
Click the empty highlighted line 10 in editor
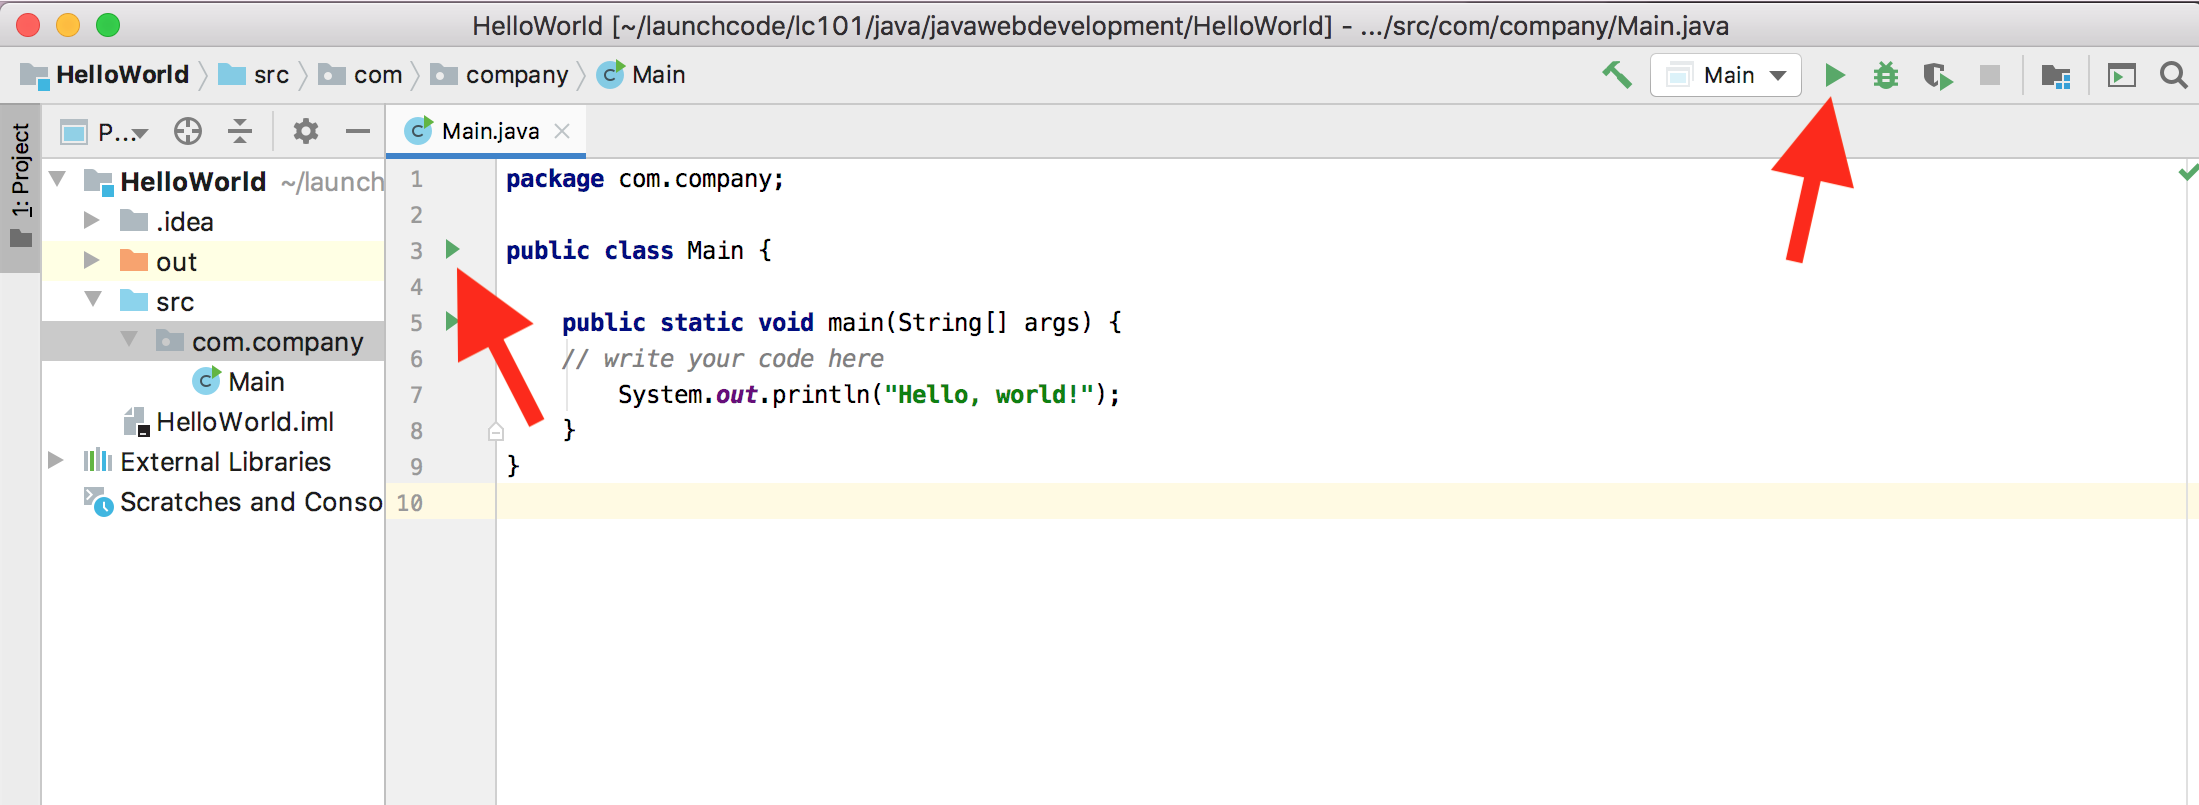click(x=1340, y=502)
